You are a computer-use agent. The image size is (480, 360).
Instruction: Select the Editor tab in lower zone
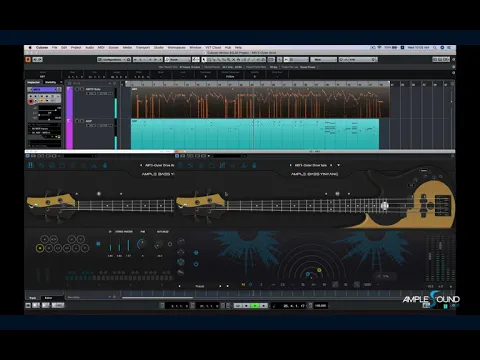pos(49,298)
